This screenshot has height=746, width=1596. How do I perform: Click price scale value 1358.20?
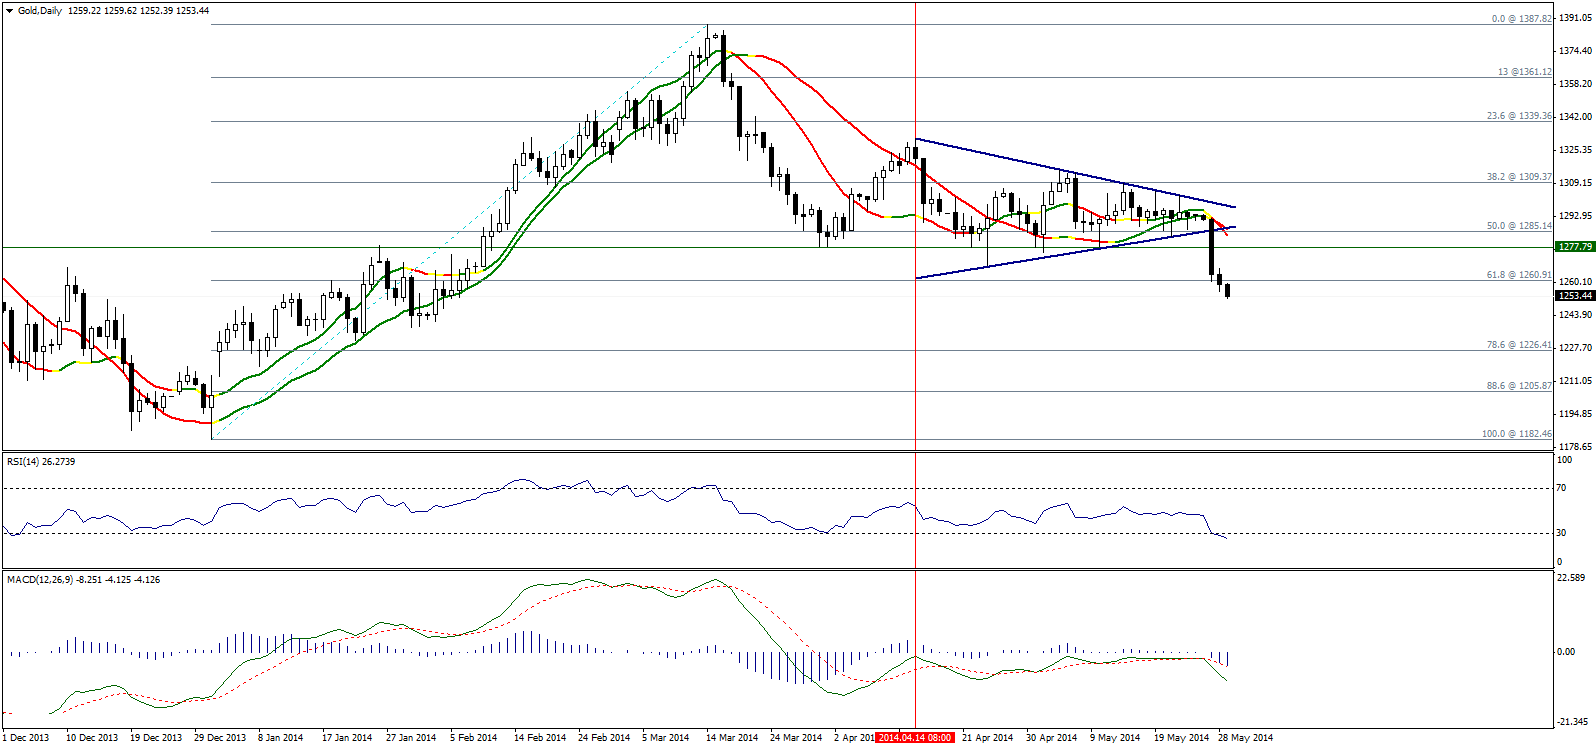click(x=1575, y=84)
